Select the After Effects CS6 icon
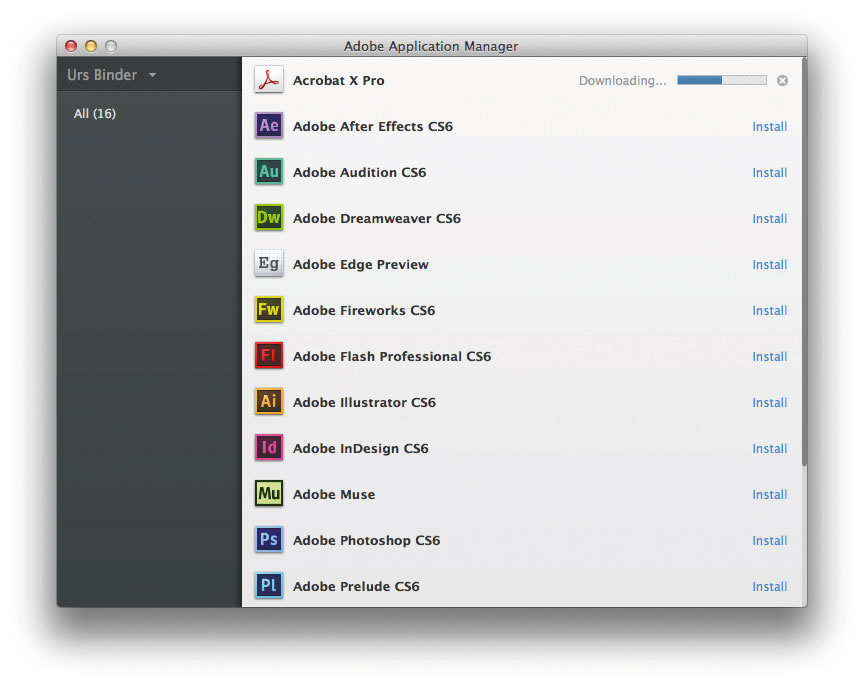Screen dimensions: 864x686 tap(268, 126)
